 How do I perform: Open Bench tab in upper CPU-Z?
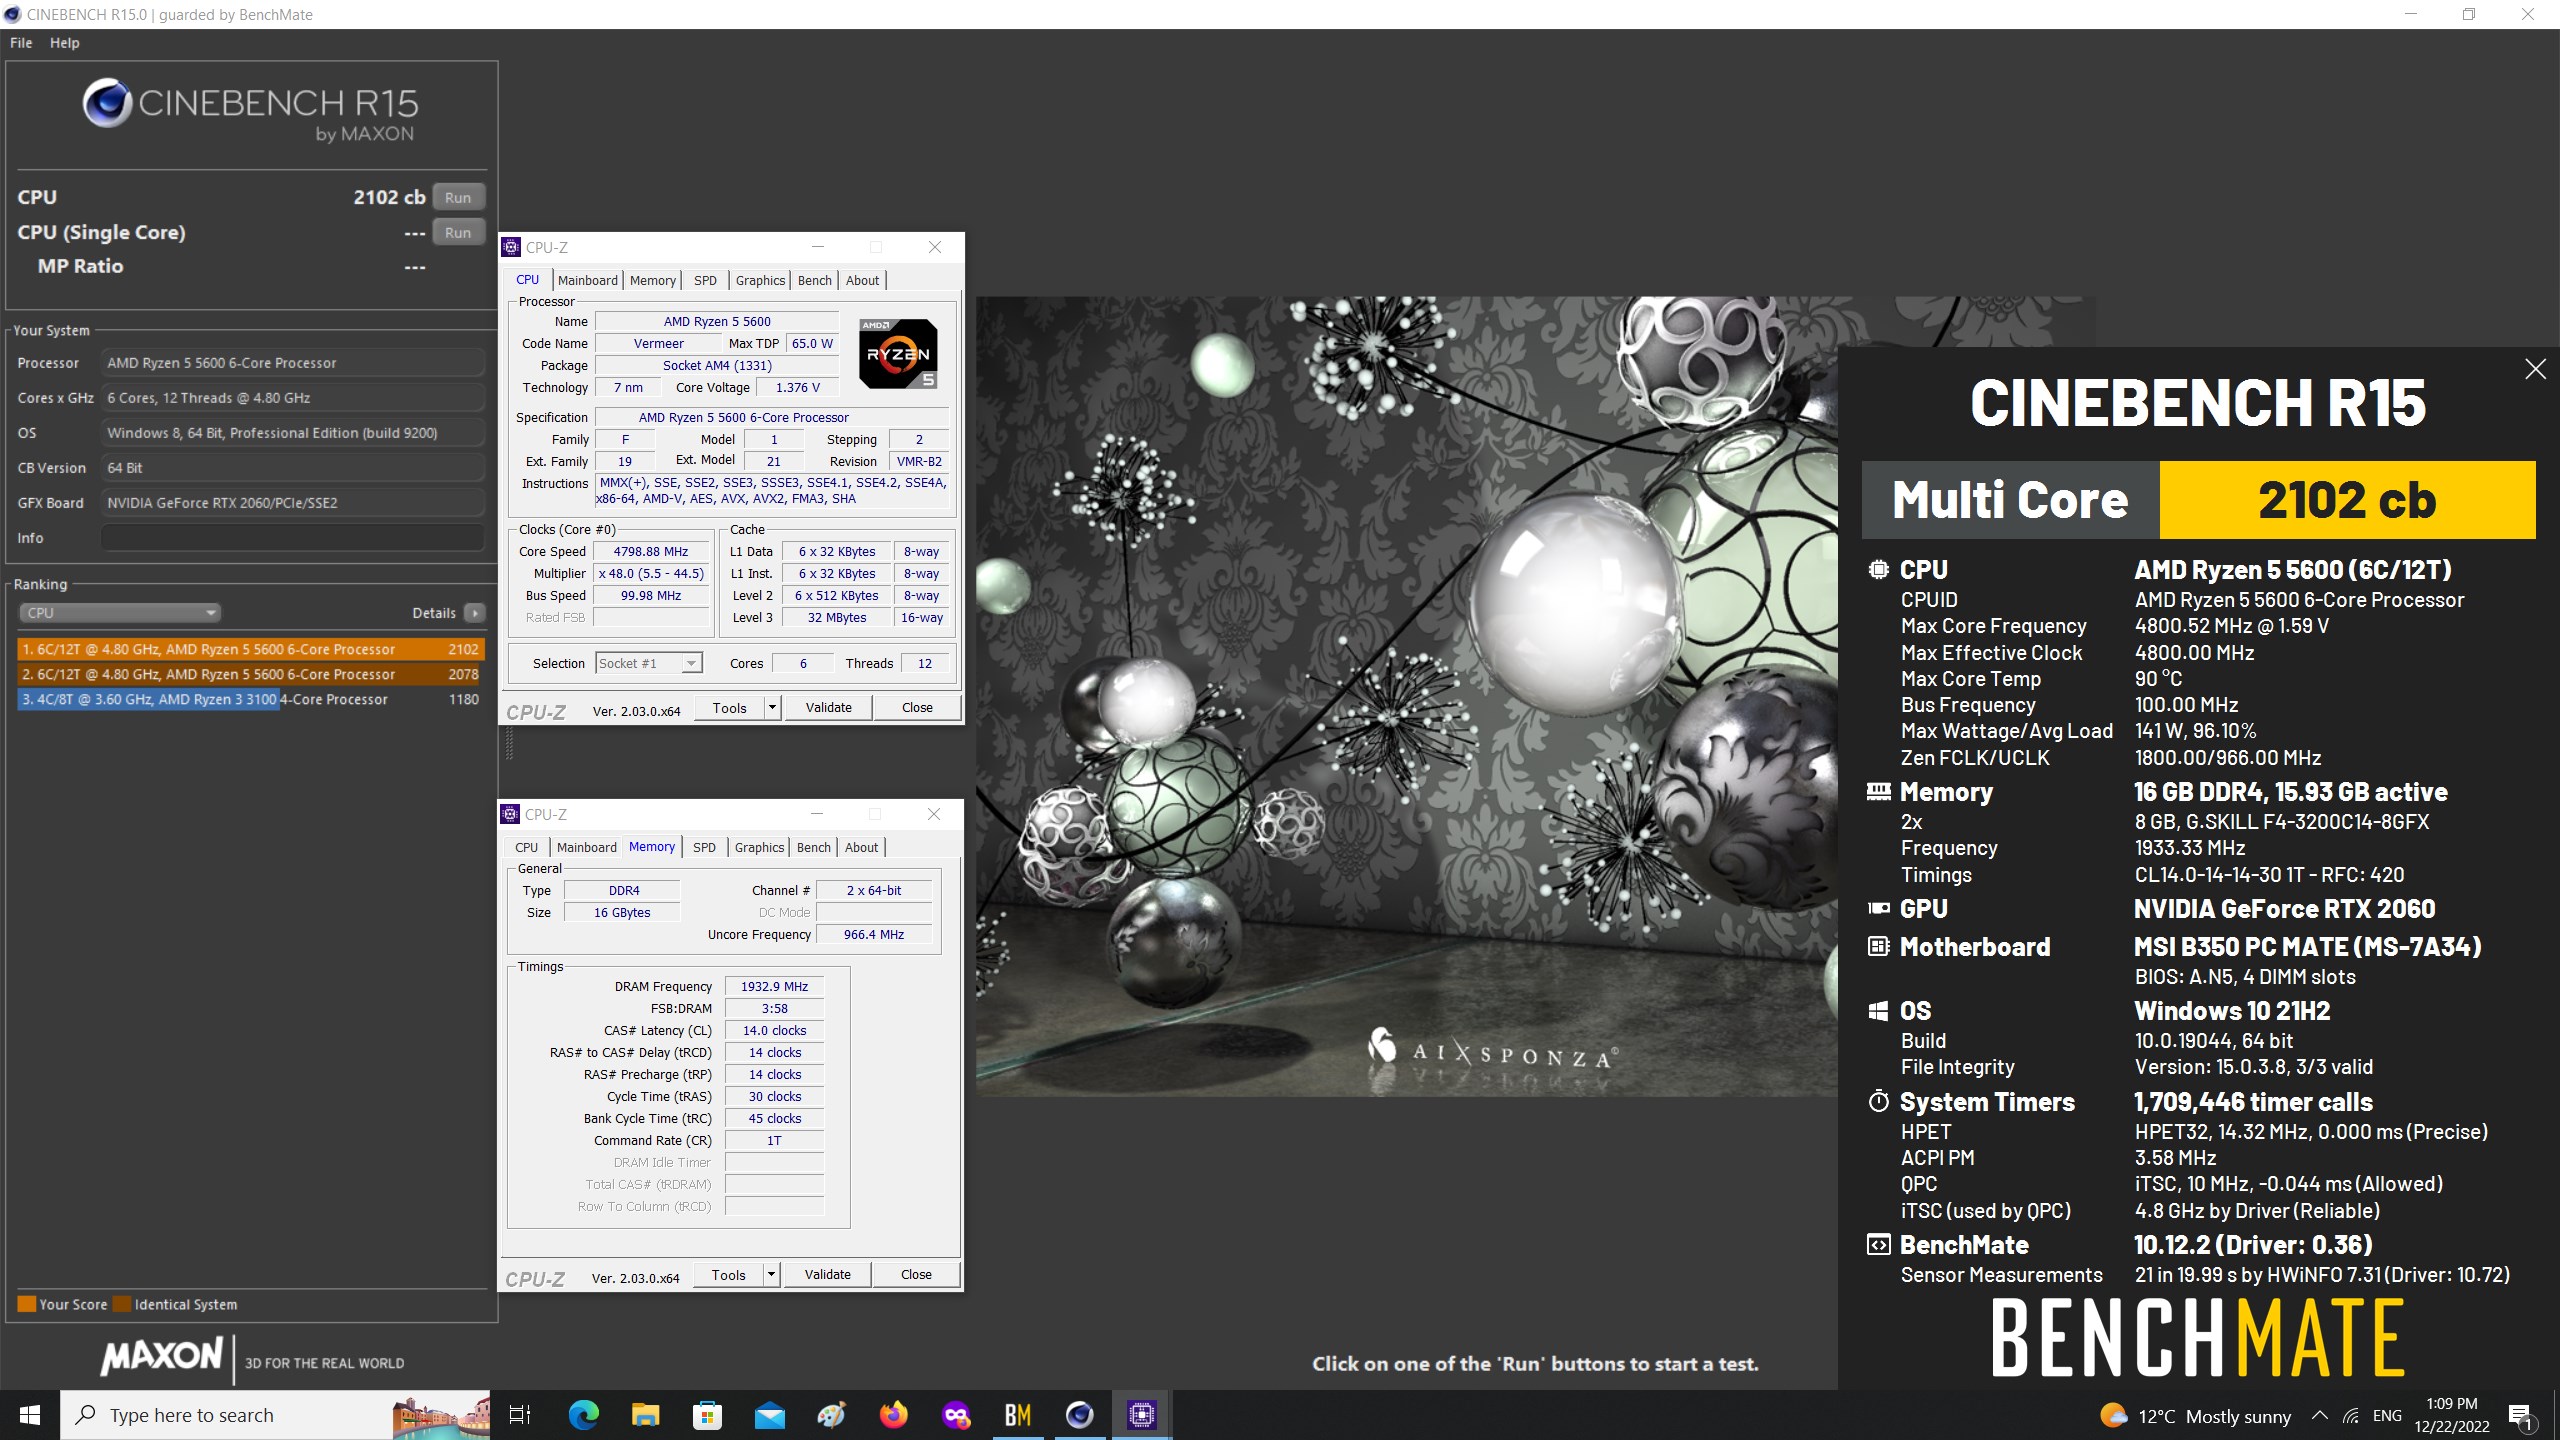[x=814, y=280]
